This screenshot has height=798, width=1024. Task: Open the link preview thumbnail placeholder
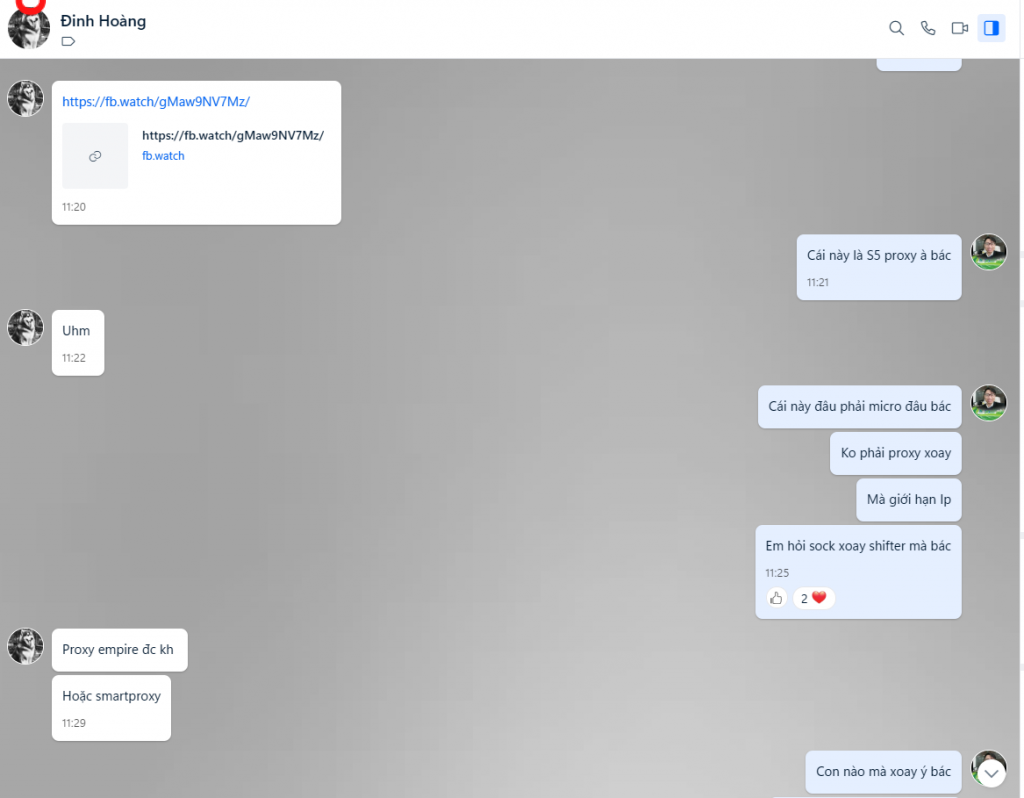point(95,156)
